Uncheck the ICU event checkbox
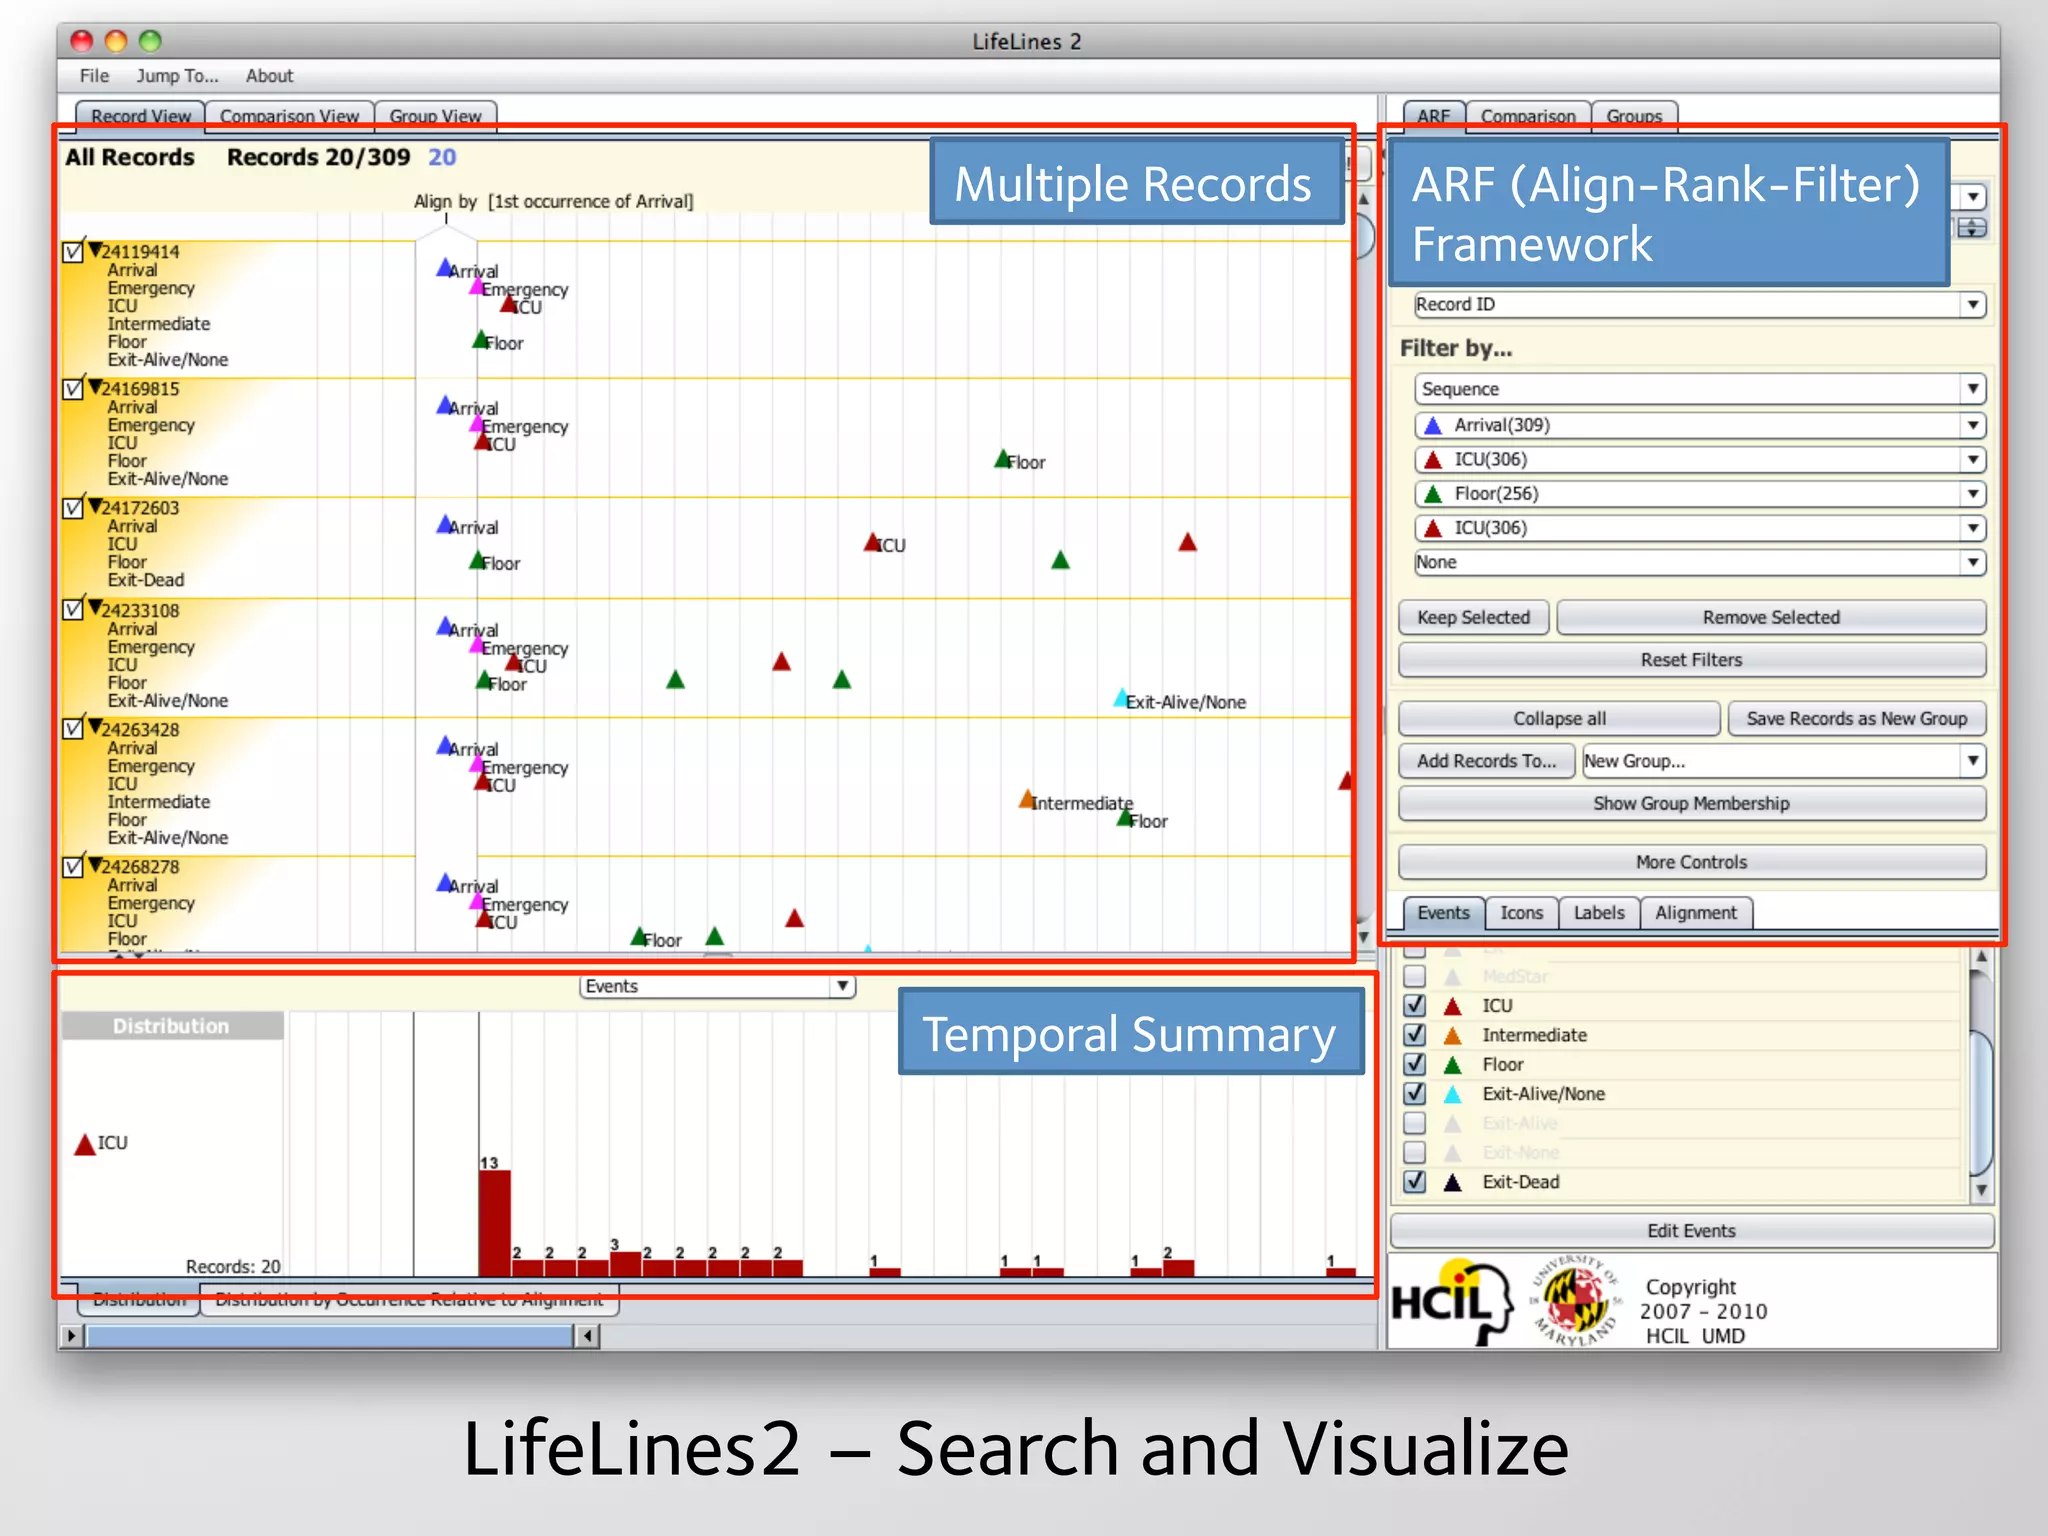Image resolution: width=2048 pixels, height=1536 pixels. tap(1414, 1005)
